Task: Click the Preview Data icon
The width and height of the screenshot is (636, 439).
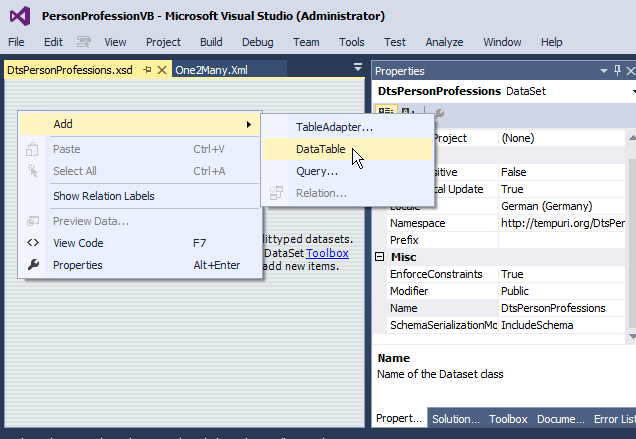Action: click(33, 221)
